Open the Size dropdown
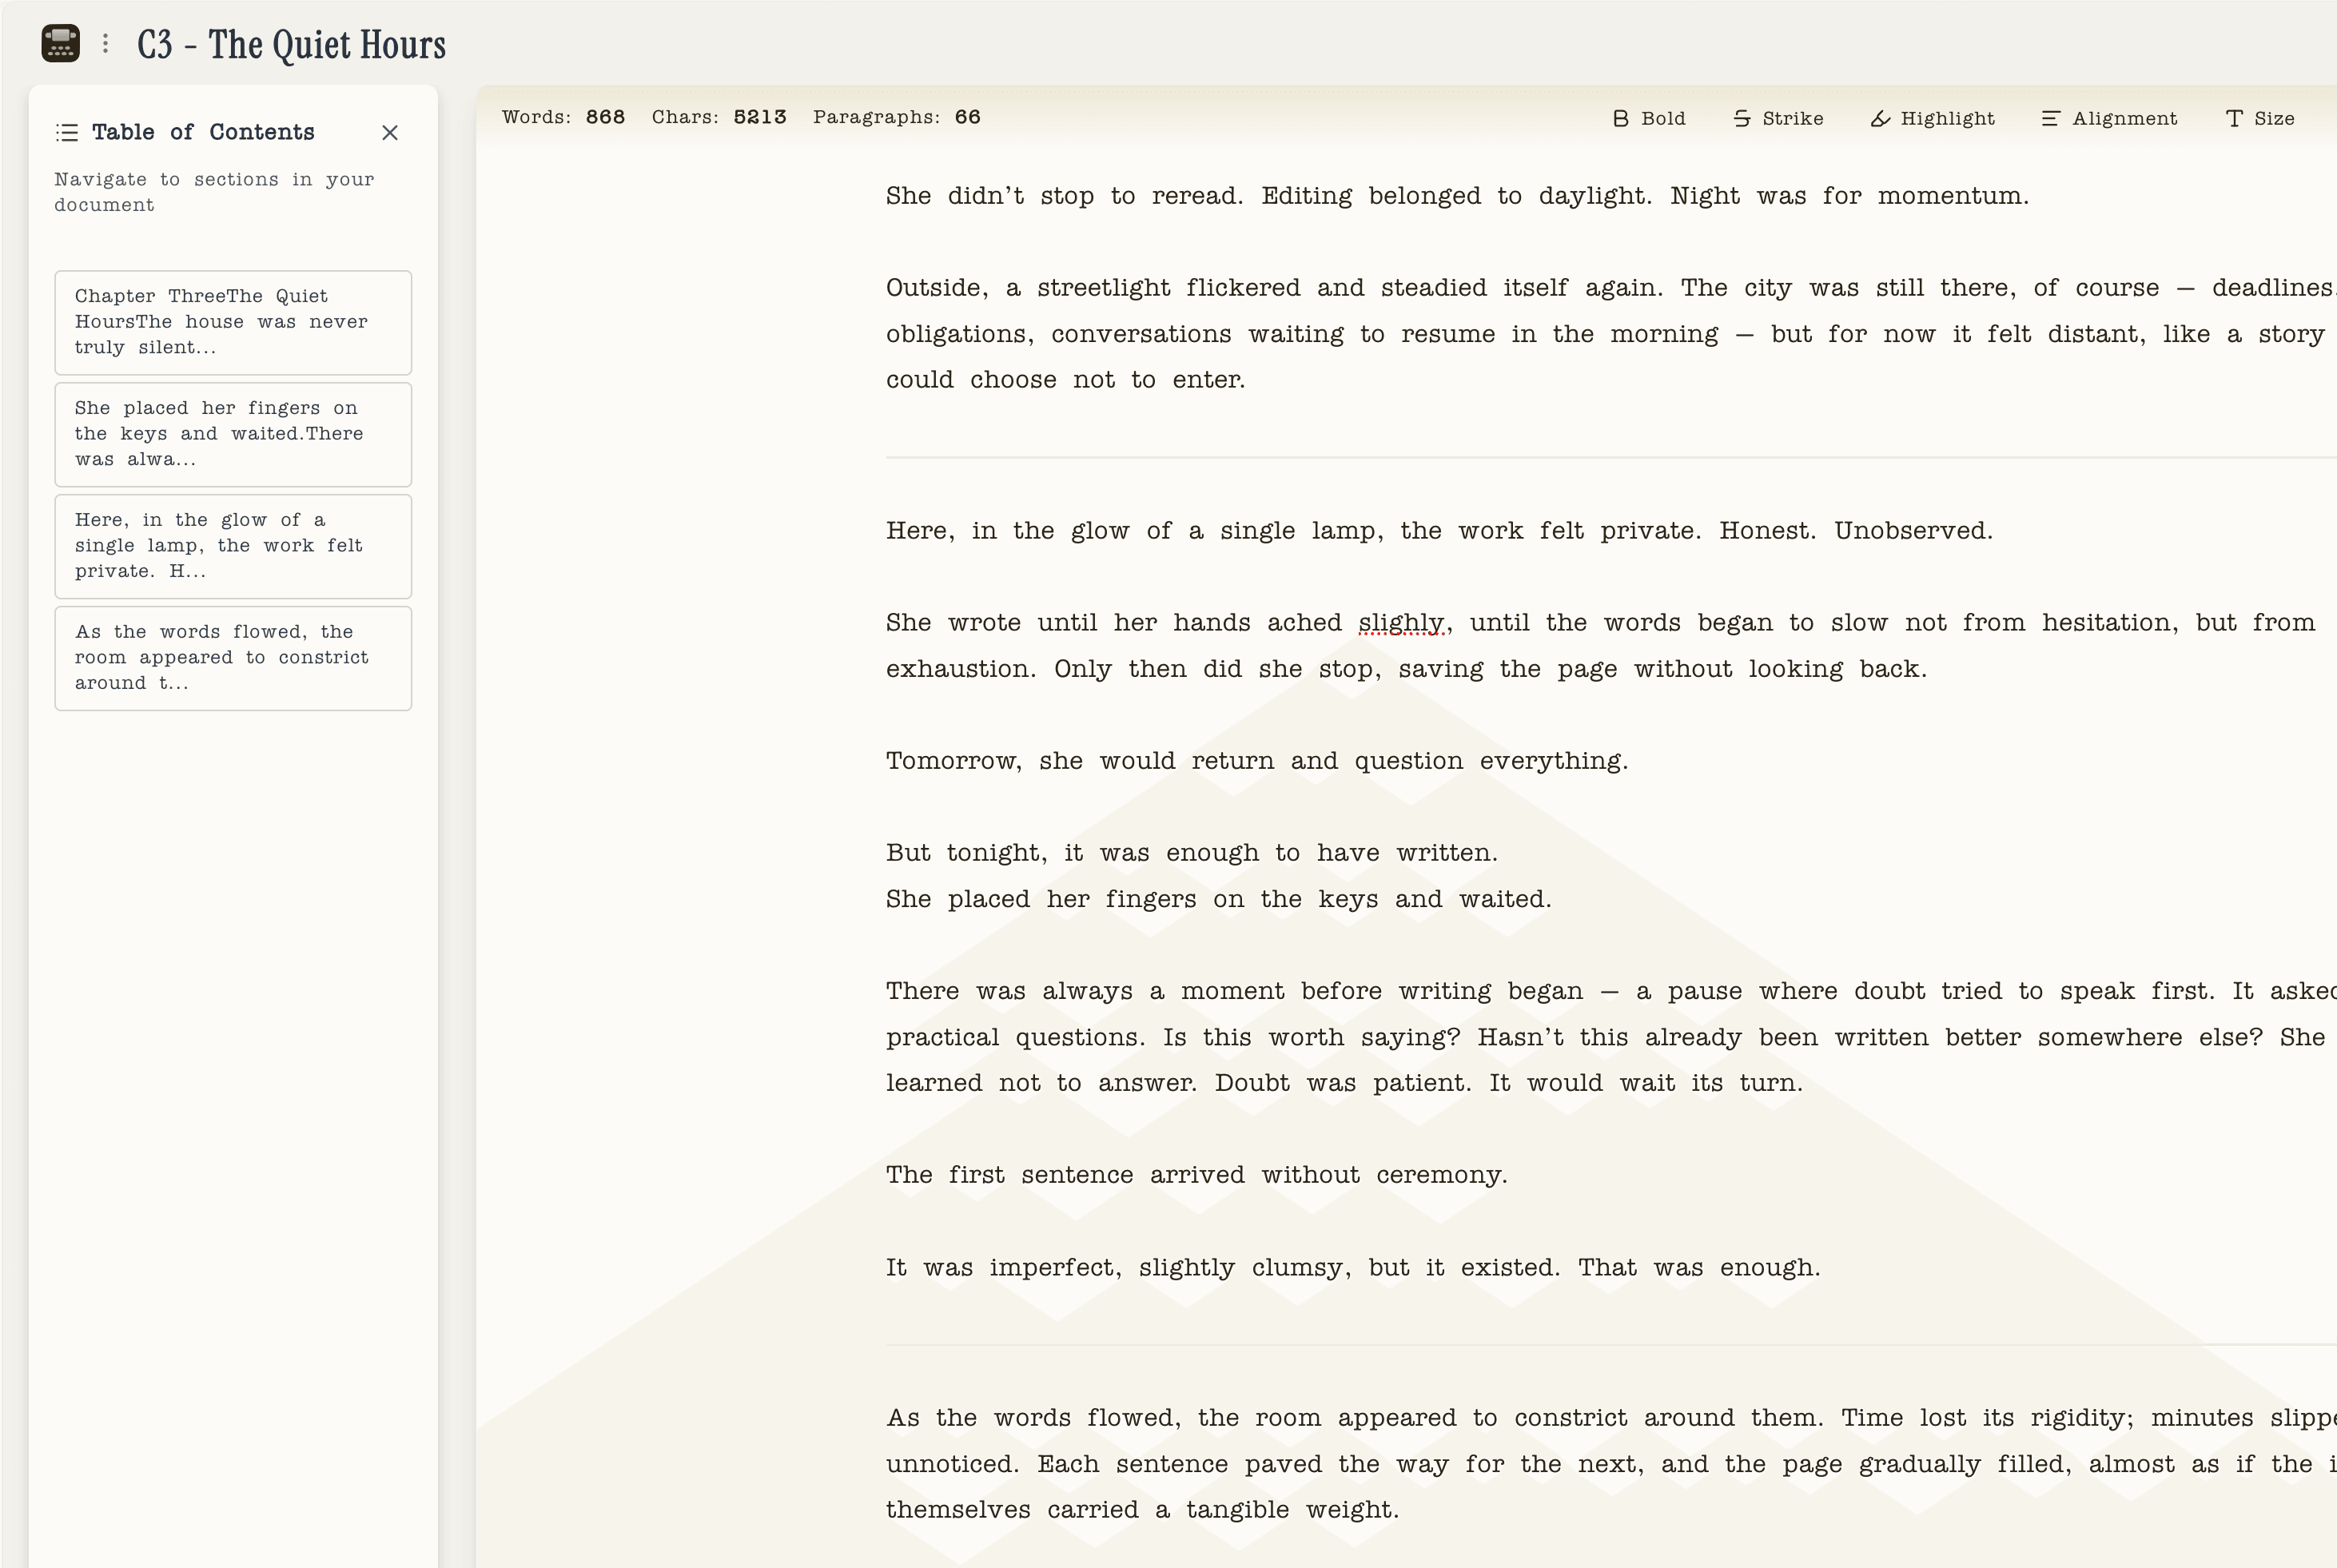Screen dimensions: 2337x1568 (2260, 118)
